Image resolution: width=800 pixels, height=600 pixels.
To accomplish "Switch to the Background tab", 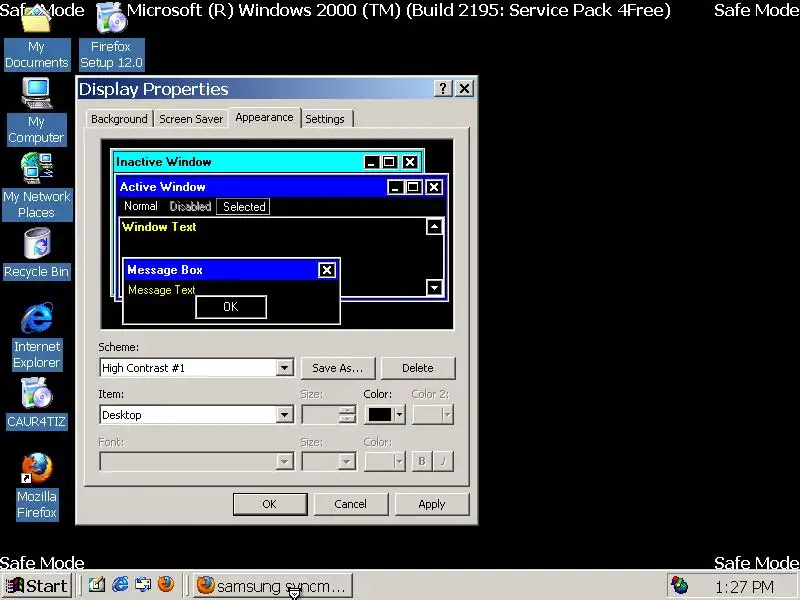I will pos(119,119).
